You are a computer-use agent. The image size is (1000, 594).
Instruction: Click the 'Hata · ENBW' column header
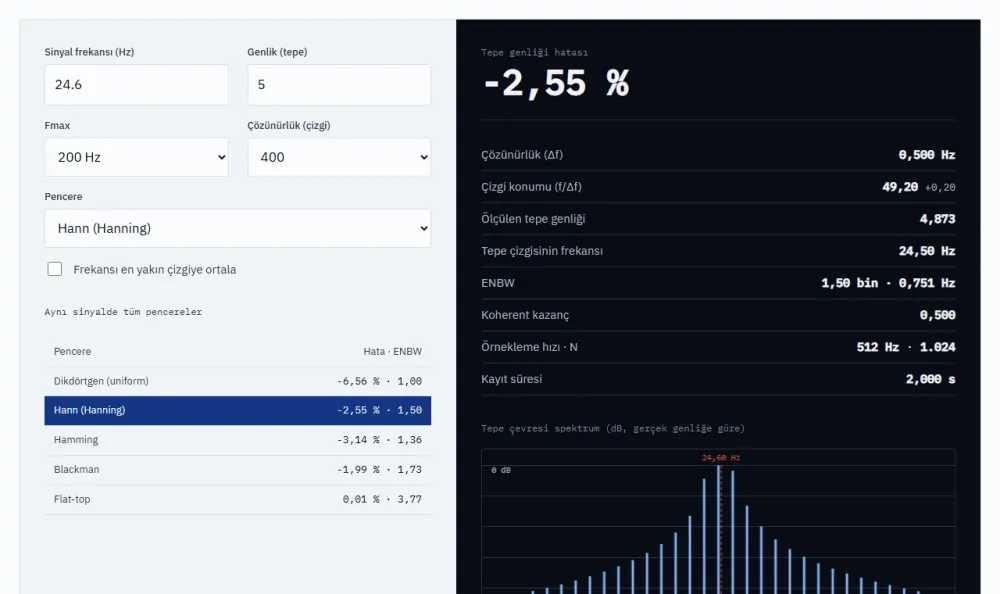tap(392, 352)
